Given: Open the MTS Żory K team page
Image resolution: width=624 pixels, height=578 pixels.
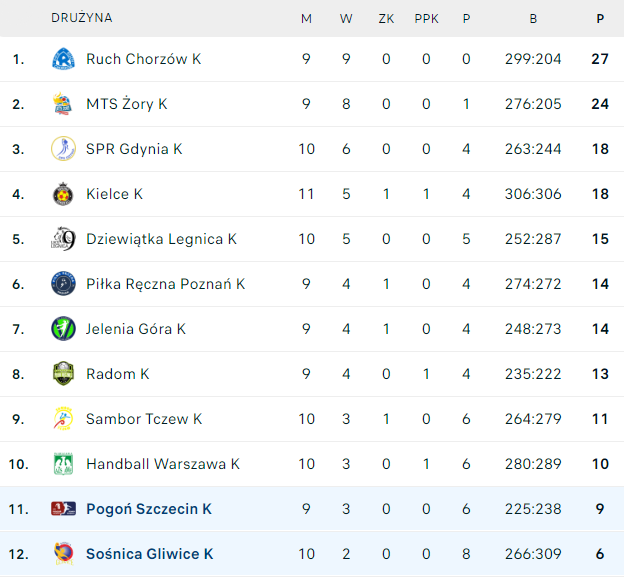Looking at the screenshot, I should pyautogui.click(x=126, y=104).
